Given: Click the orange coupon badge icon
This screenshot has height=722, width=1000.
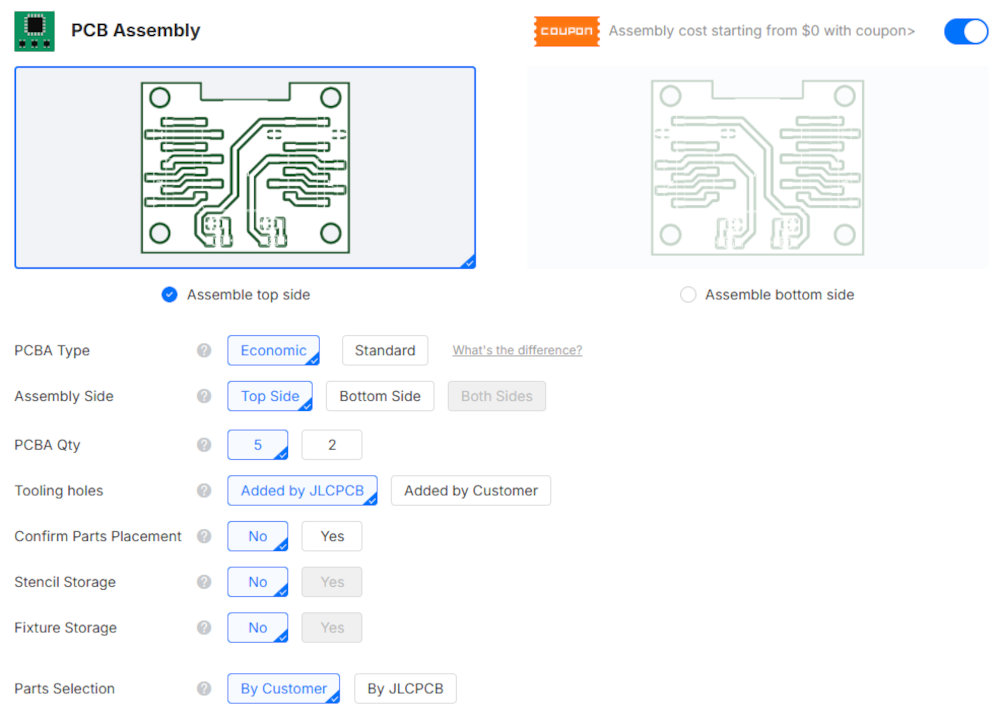Looking at the screenshot, I should (566, 31).
